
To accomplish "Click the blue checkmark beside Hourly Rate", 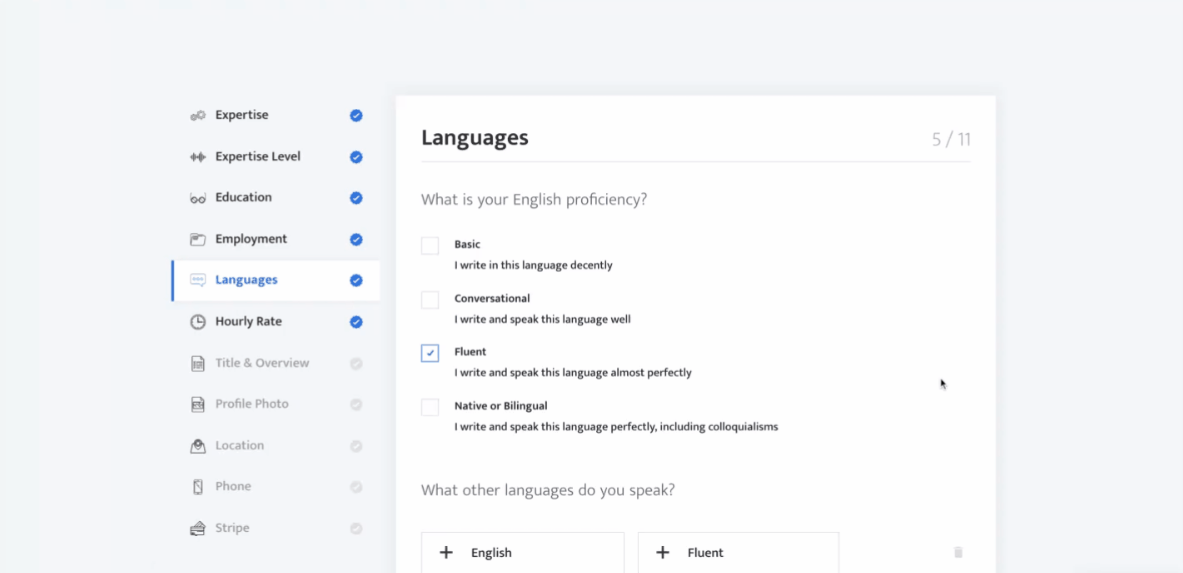I will click(356, 322).
